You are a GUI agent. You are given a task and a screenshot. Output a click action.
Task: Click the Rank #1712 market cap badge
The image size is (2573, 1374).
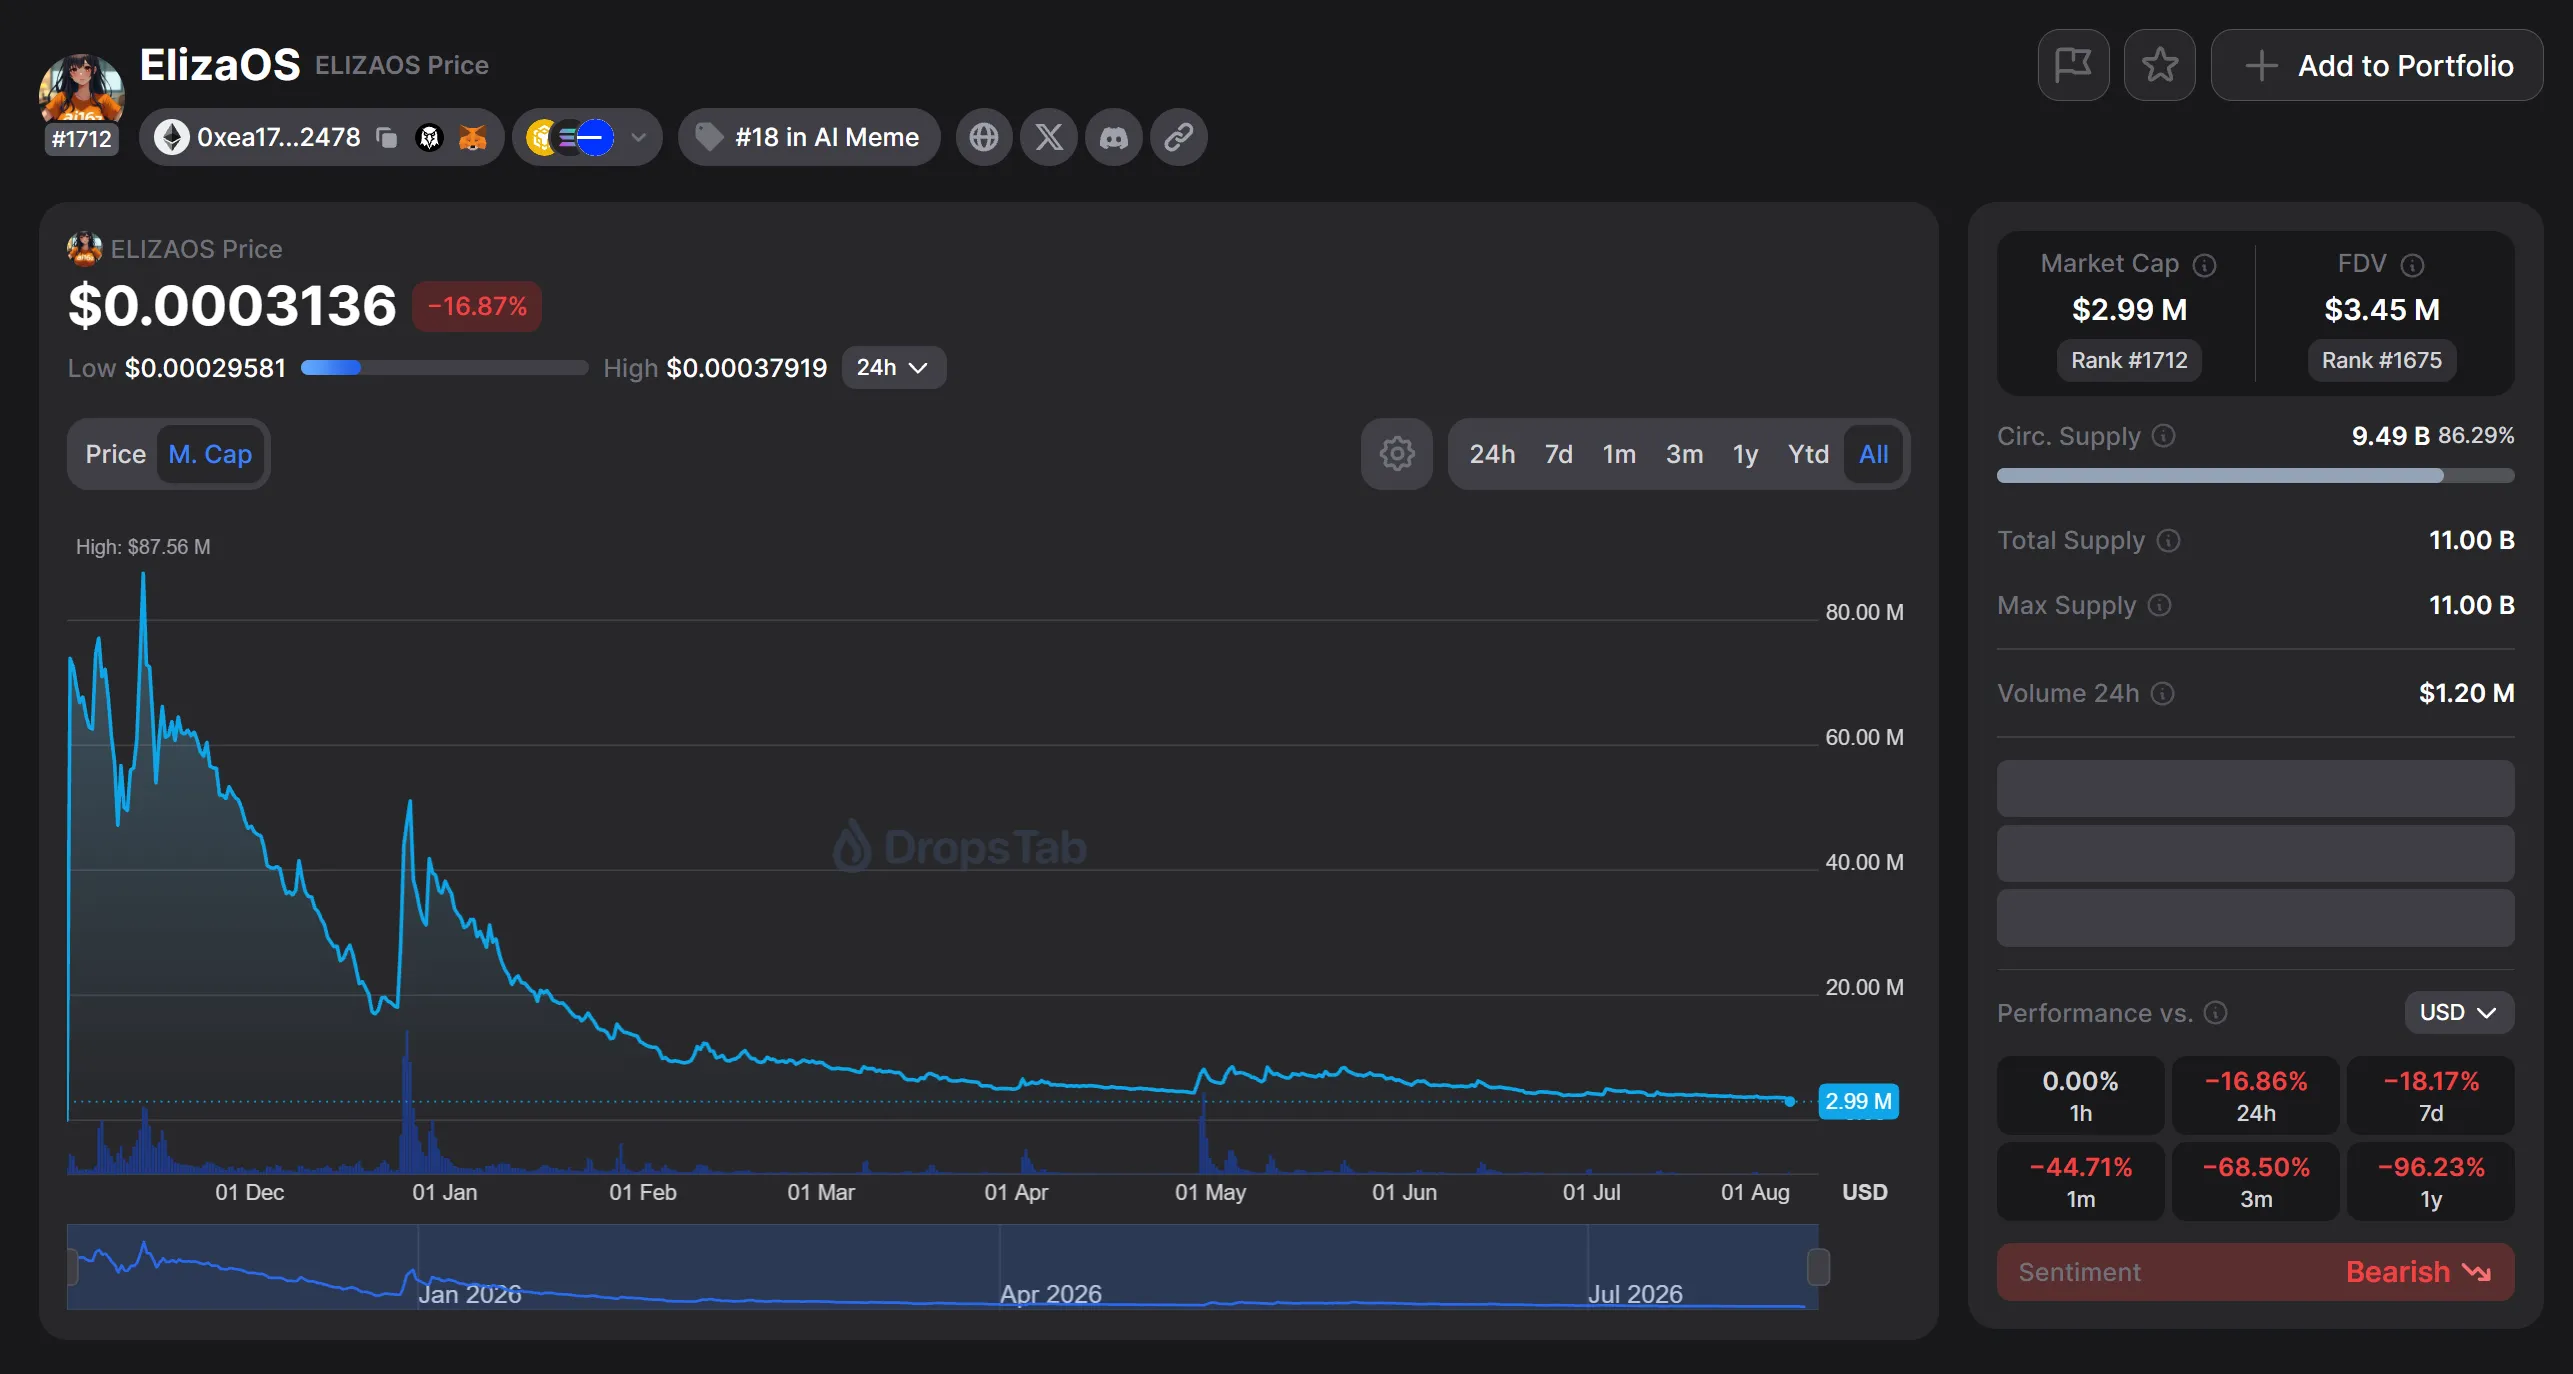point(2129,360)
